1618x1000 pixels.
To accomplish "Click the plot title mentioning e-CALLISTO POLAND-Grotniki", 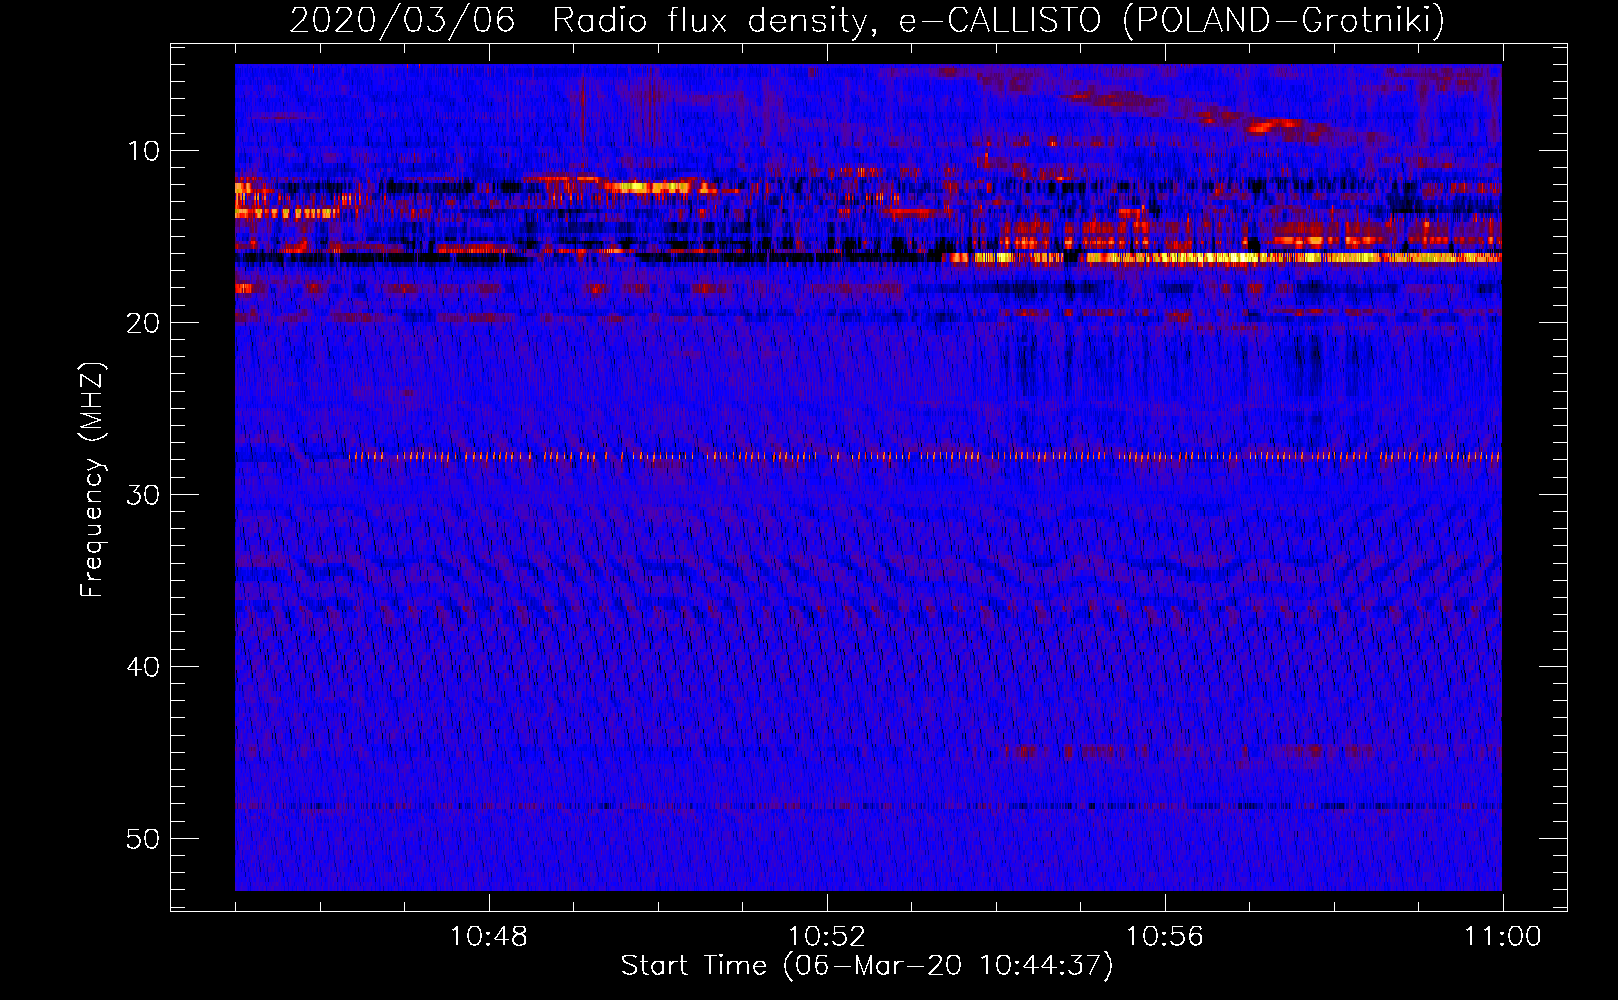I will [867, 20].
